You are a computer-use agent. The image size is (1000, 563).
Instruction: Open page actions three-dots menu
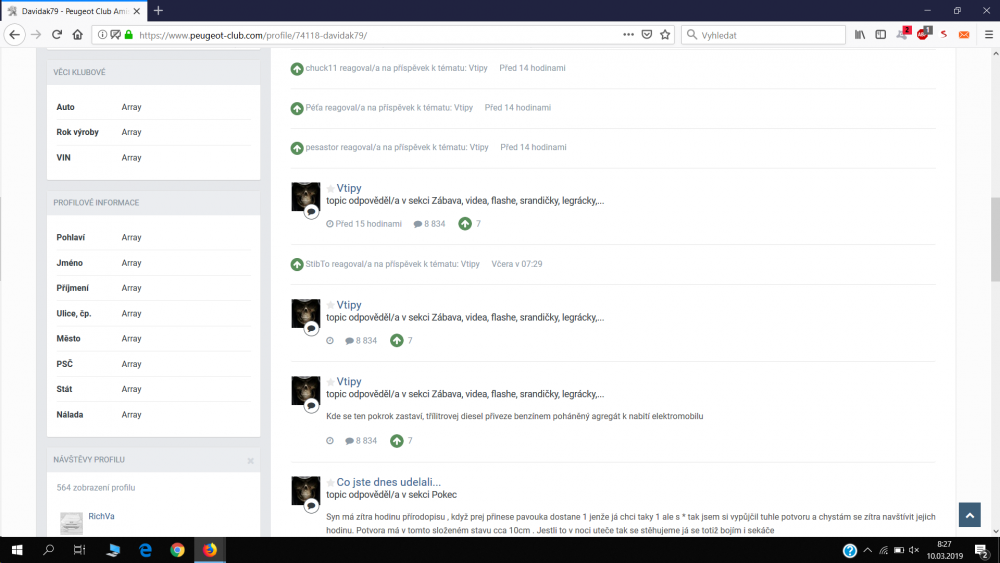[628, 35]
